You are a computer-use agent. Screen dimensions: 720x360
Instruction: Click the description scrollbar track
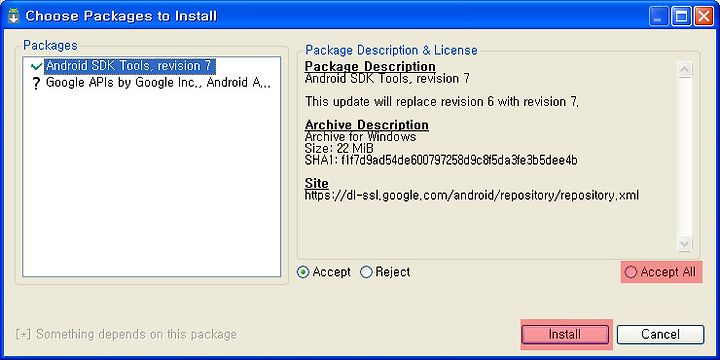[685, 156]
